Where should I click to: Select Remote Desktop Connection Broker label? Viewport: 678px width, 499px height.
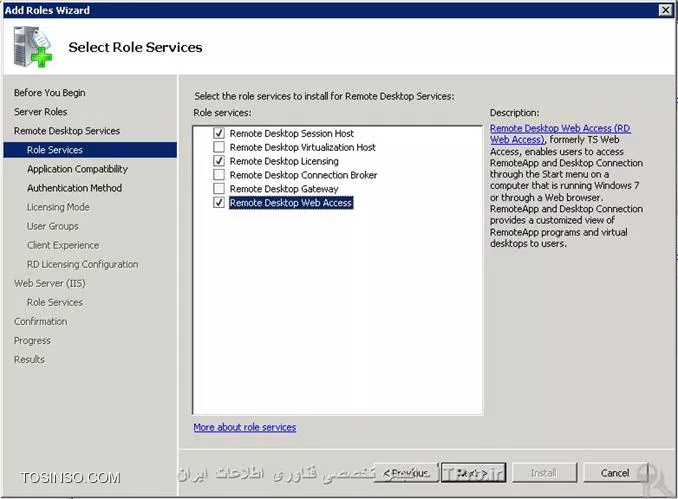click(304, 175)
